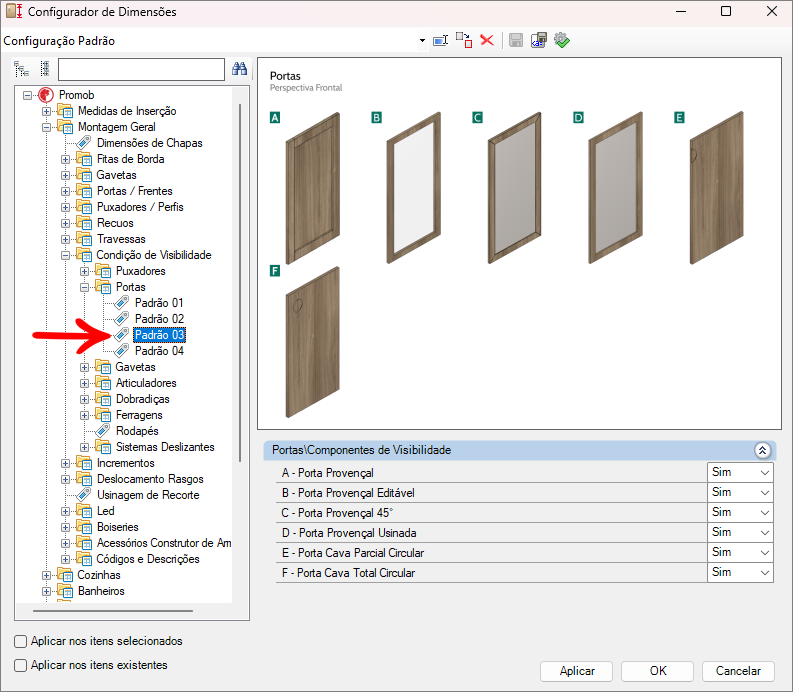The height and width of the screenshot is (692, 793).
Task: Collapse the Montagem Geral node
Action: (46, 127)
